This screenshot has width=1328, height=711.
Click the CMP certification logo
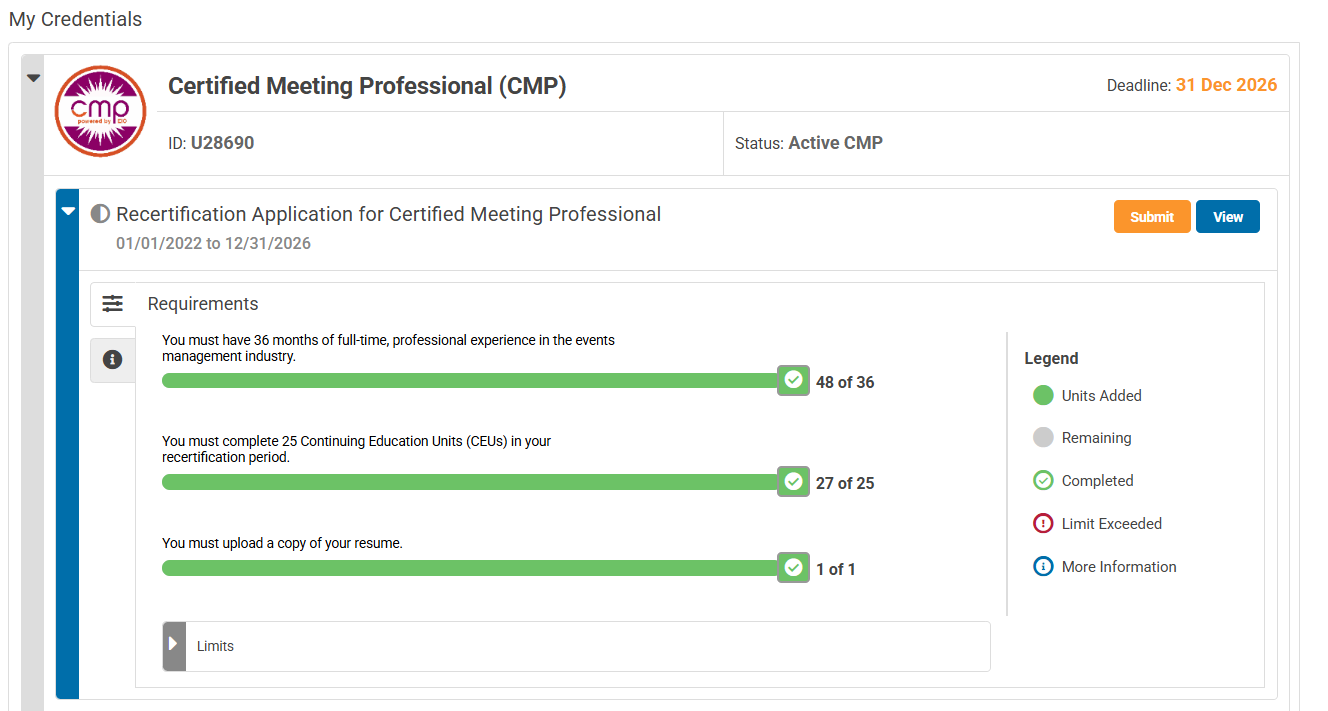click(100, 111)
